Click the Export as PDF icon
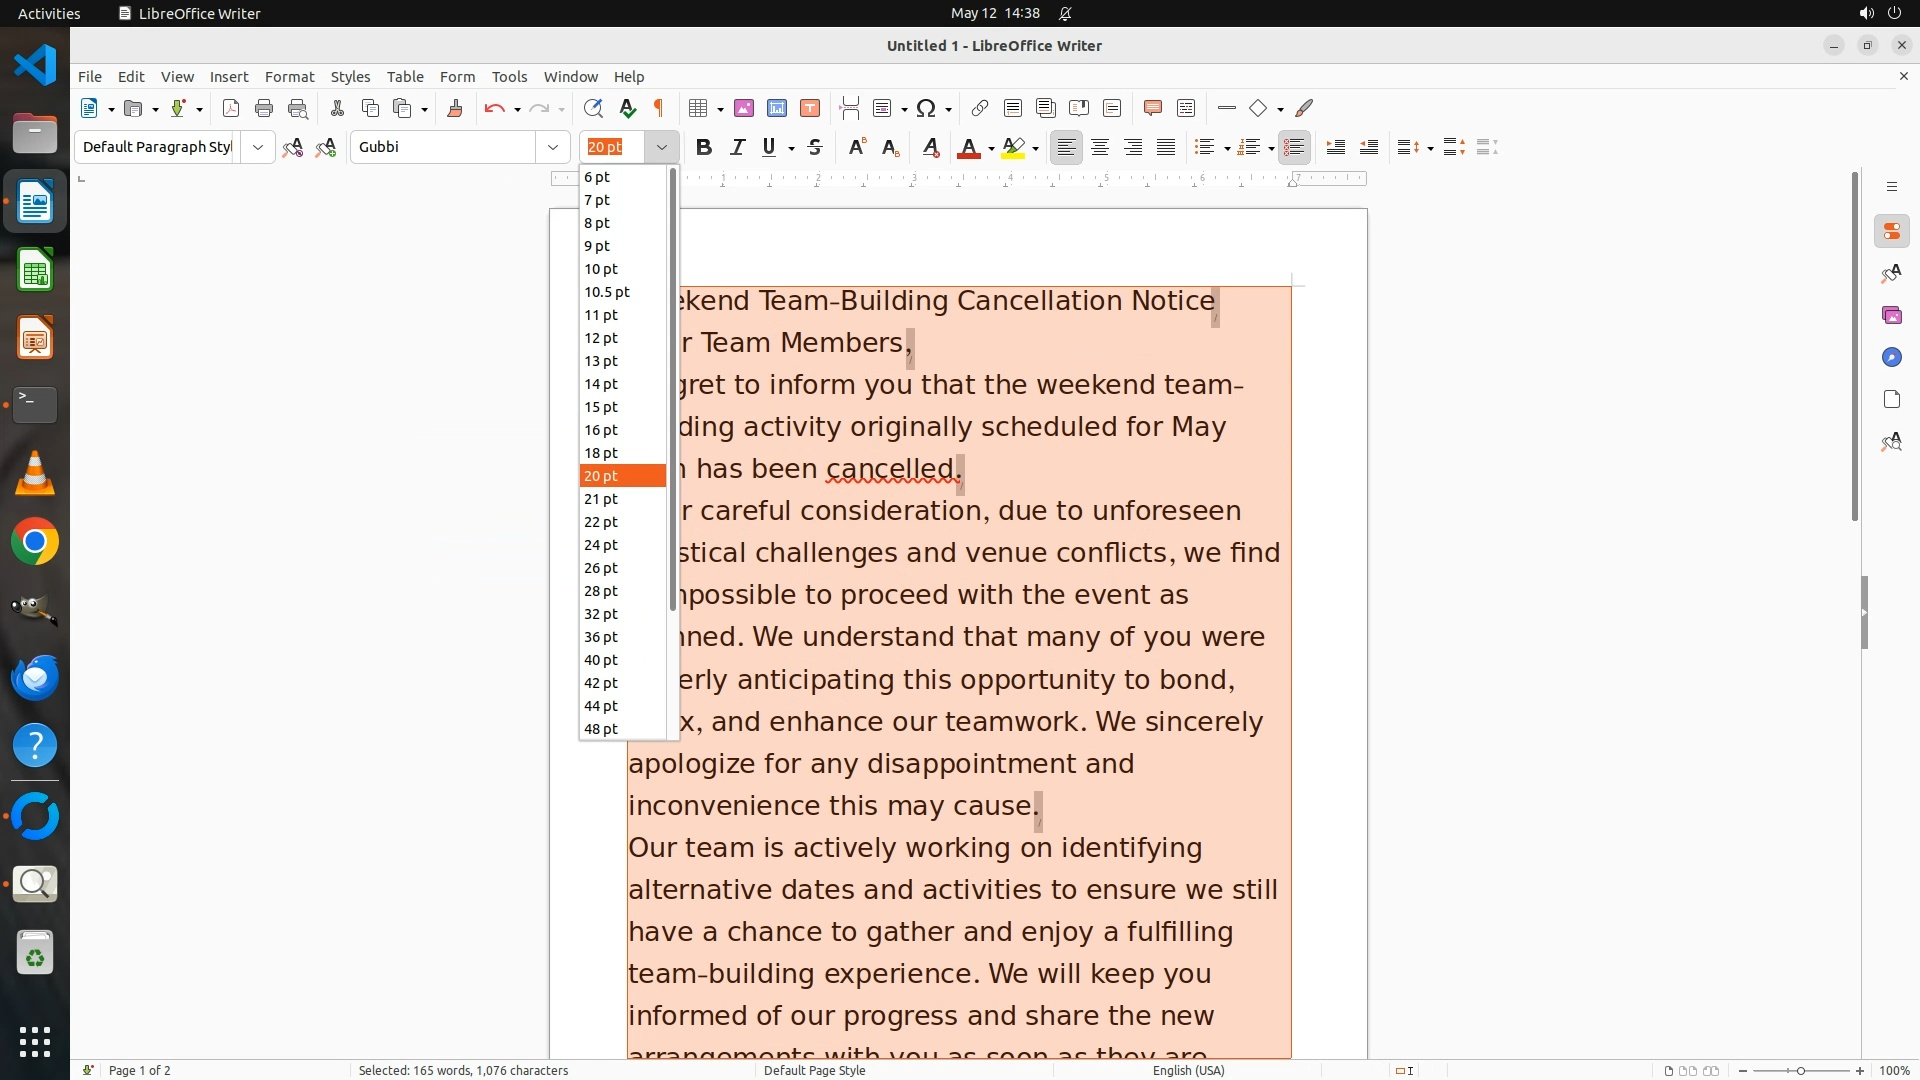 [231, 108]
